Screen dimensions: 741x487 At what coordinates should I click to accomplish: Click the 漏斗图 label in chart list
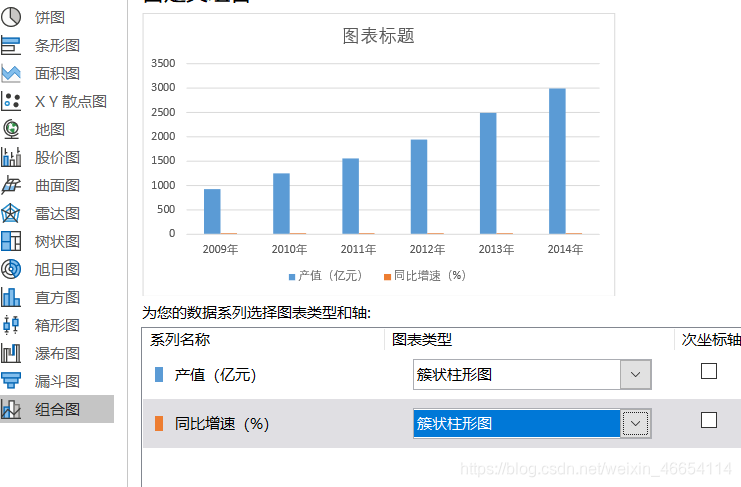tap(57, 381)
